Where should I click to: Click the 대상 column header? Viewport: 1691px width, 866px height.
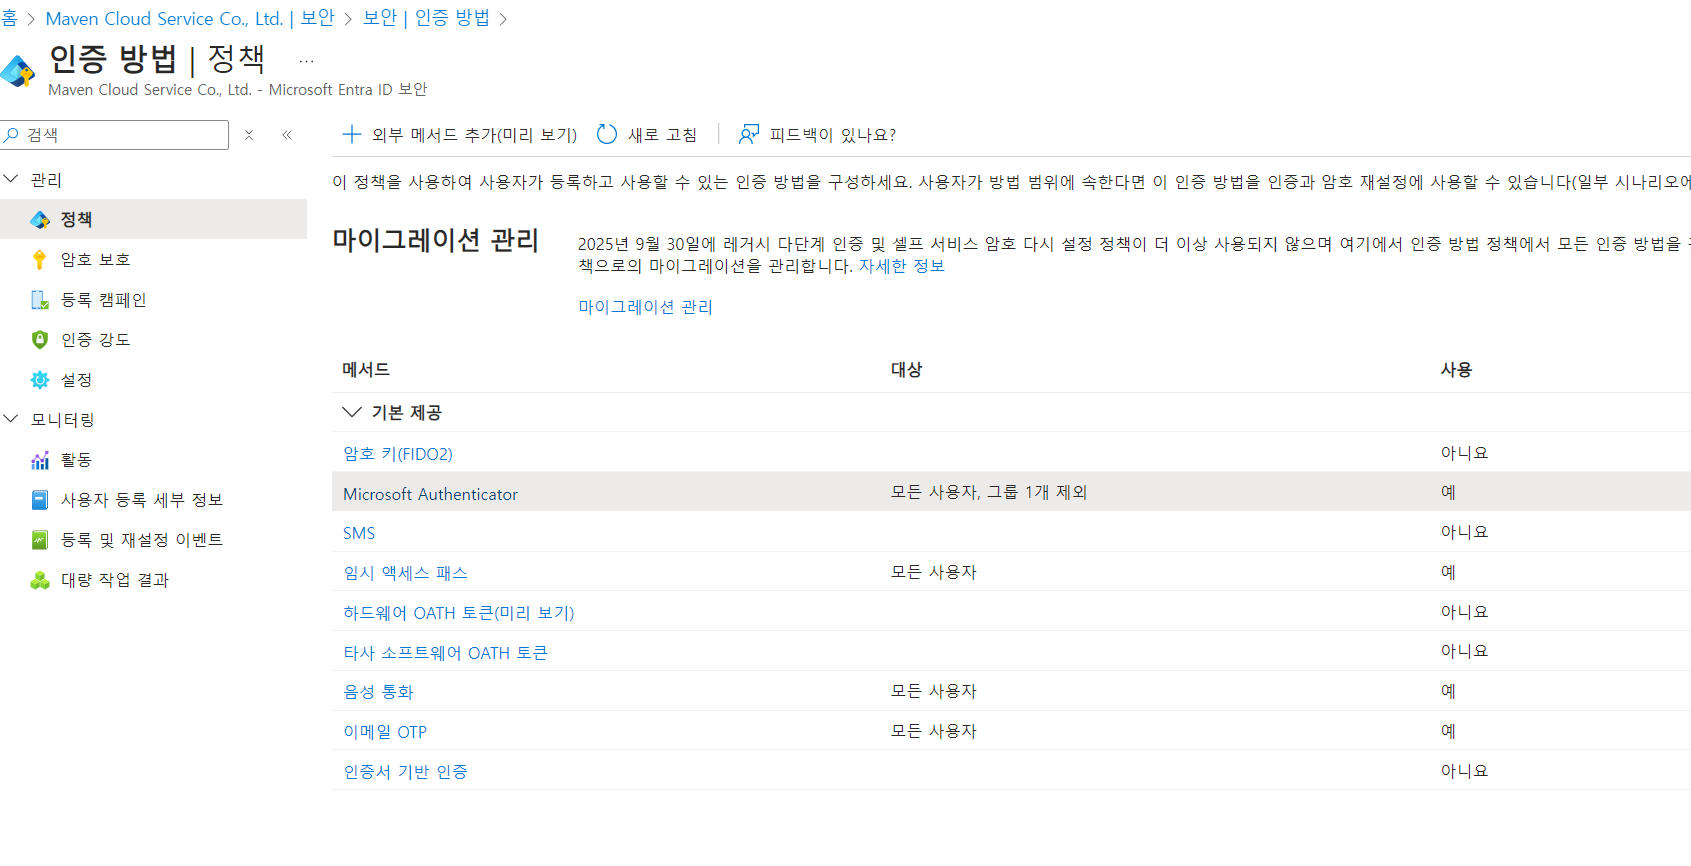tap(906, 370)
